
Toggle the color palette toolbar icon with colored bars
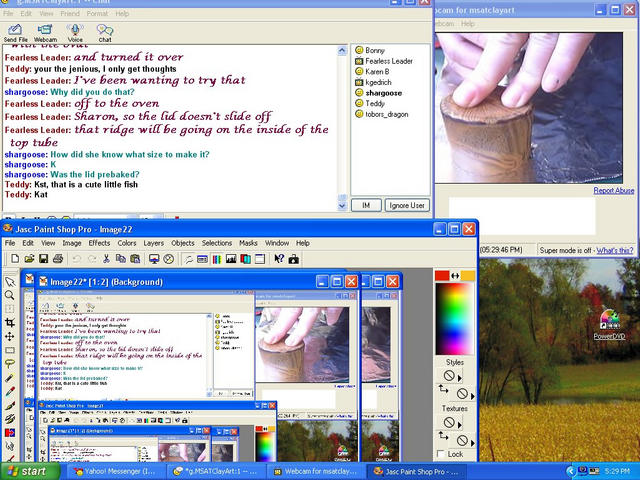click(x=217, y=259)
